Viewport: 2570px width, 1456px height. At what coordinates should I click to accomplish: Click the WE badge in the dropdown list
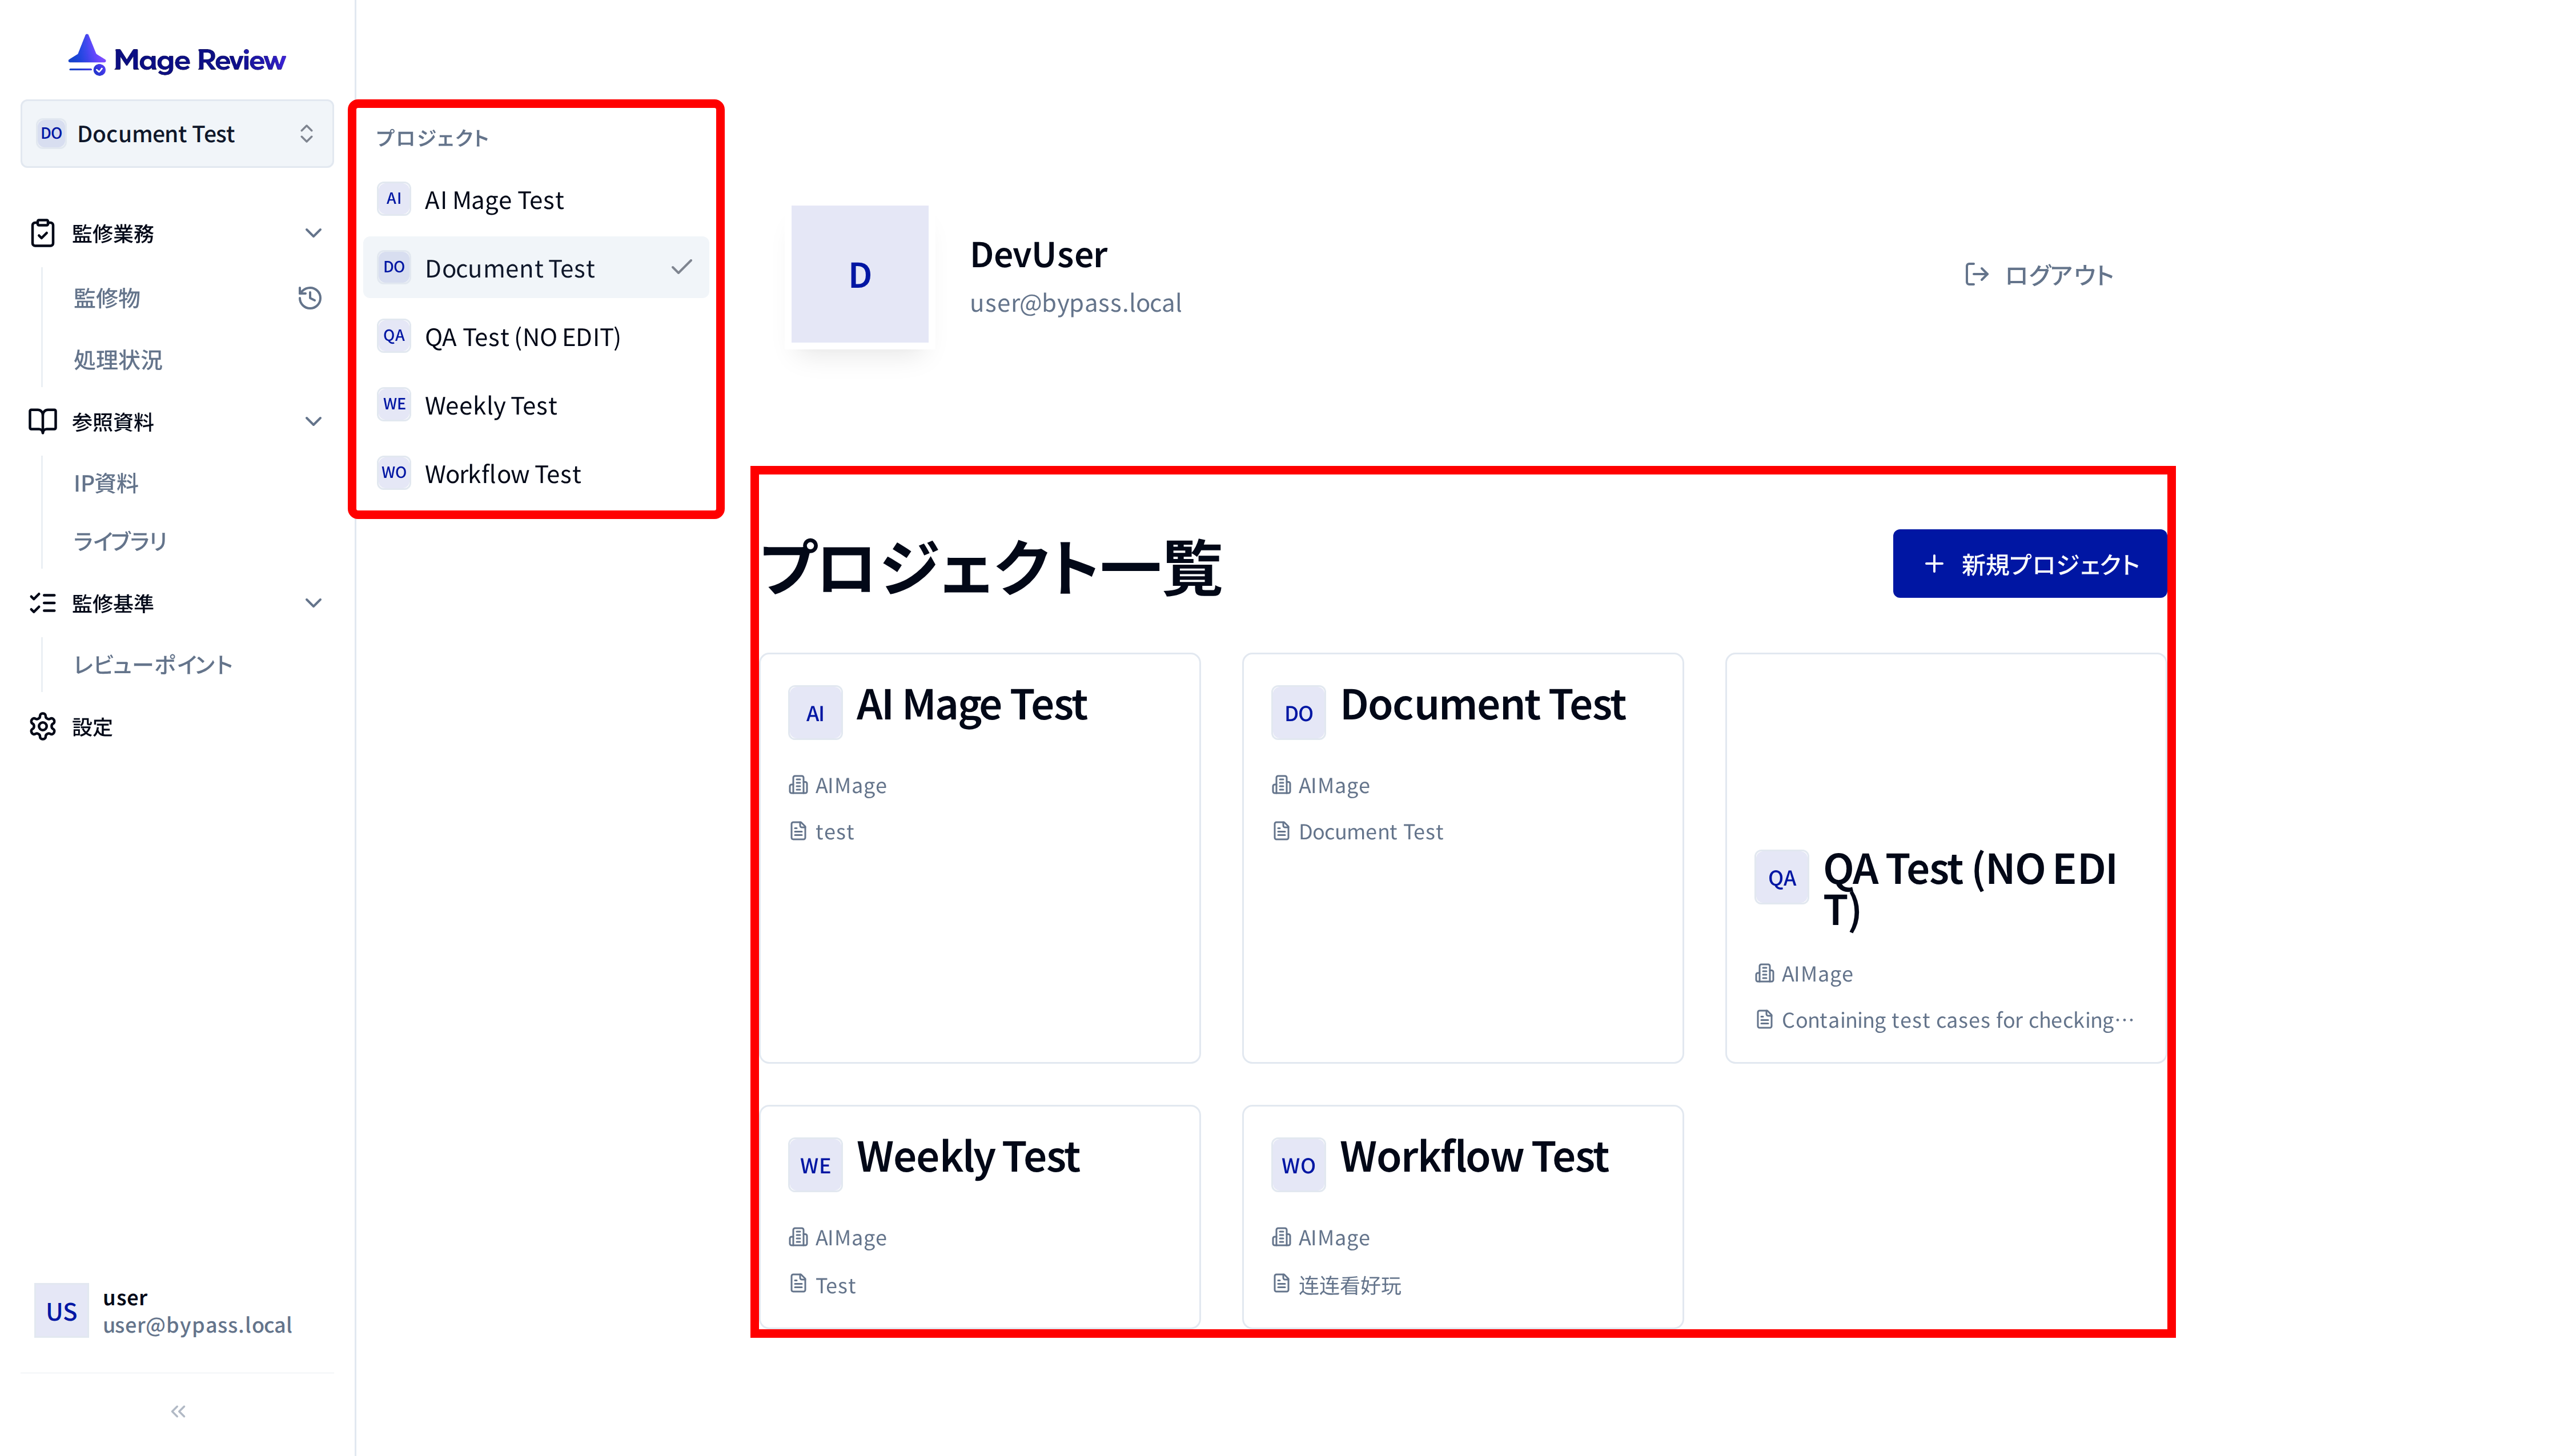pyautogui.click(x=394, y=405)
